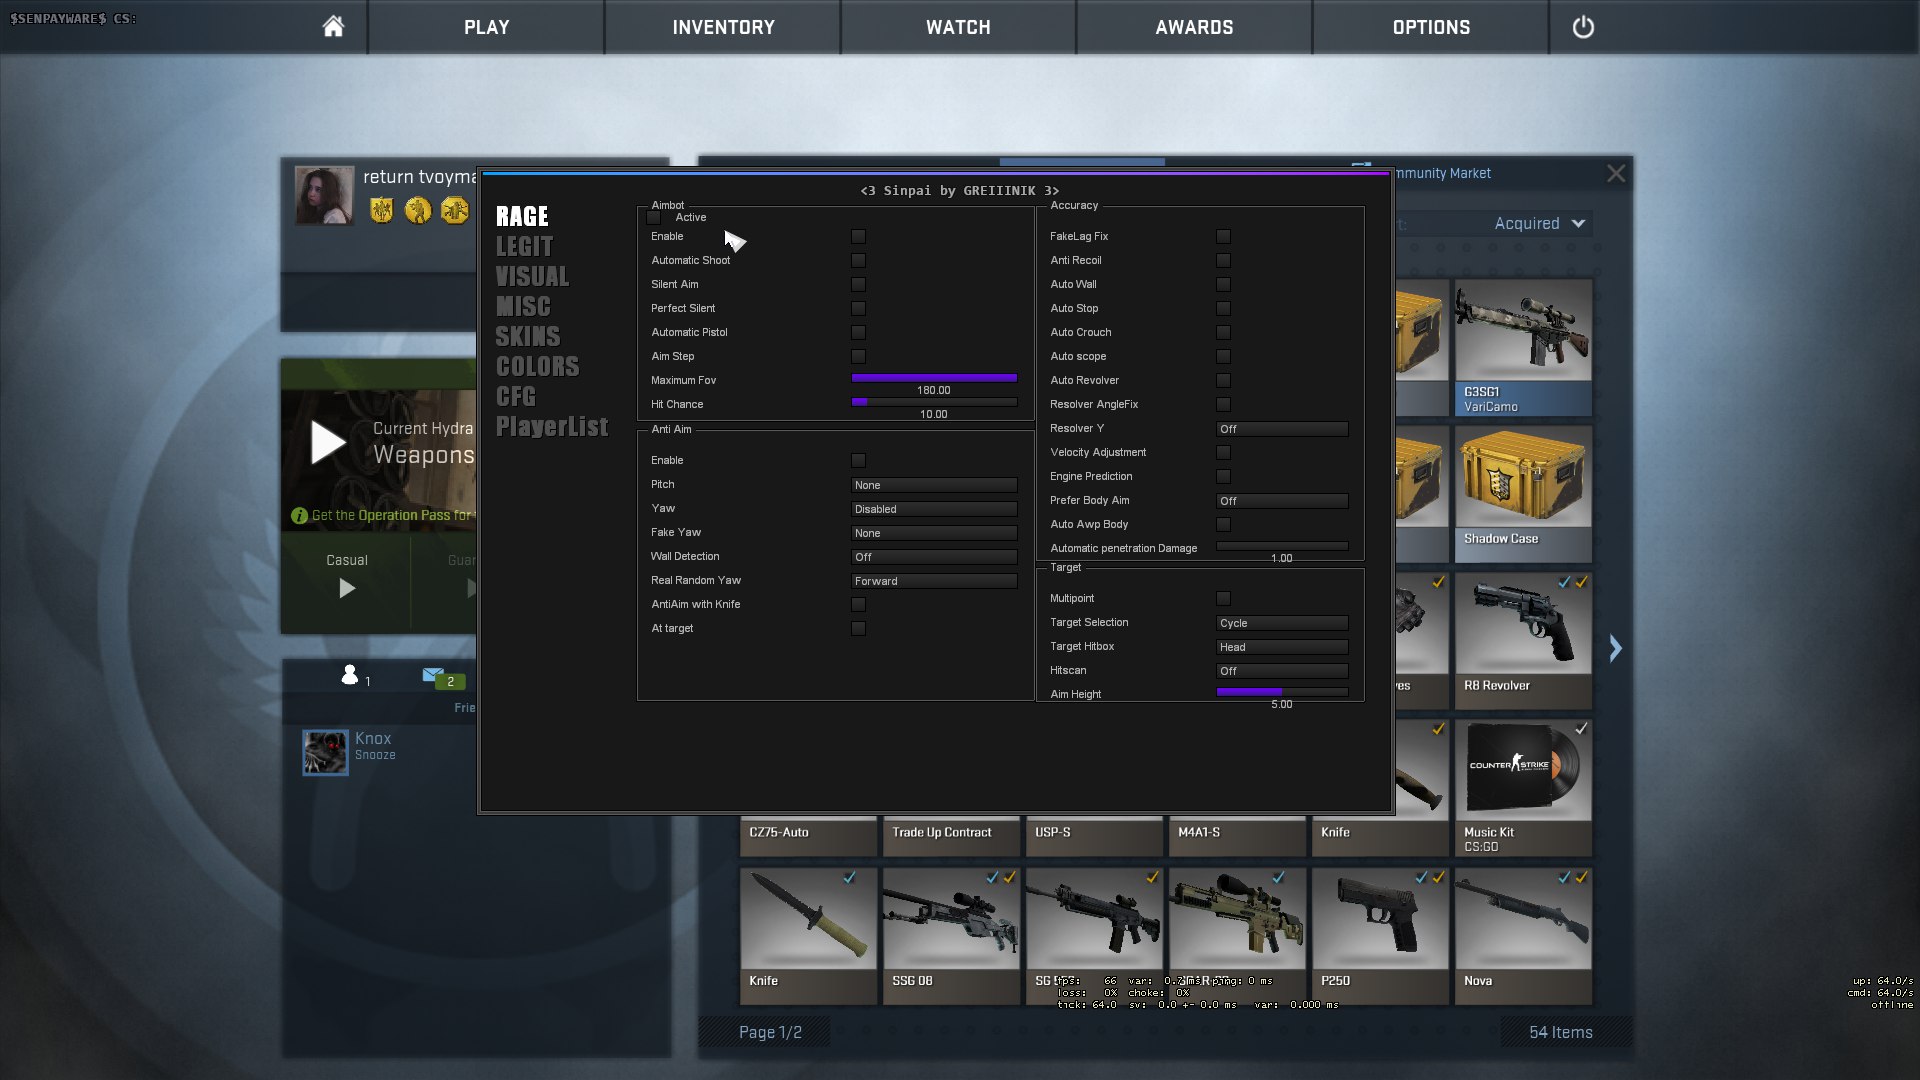Select the Nova shotgun item
1920x1080 pixels.
pyautogui.click(x=1523, y=936)
